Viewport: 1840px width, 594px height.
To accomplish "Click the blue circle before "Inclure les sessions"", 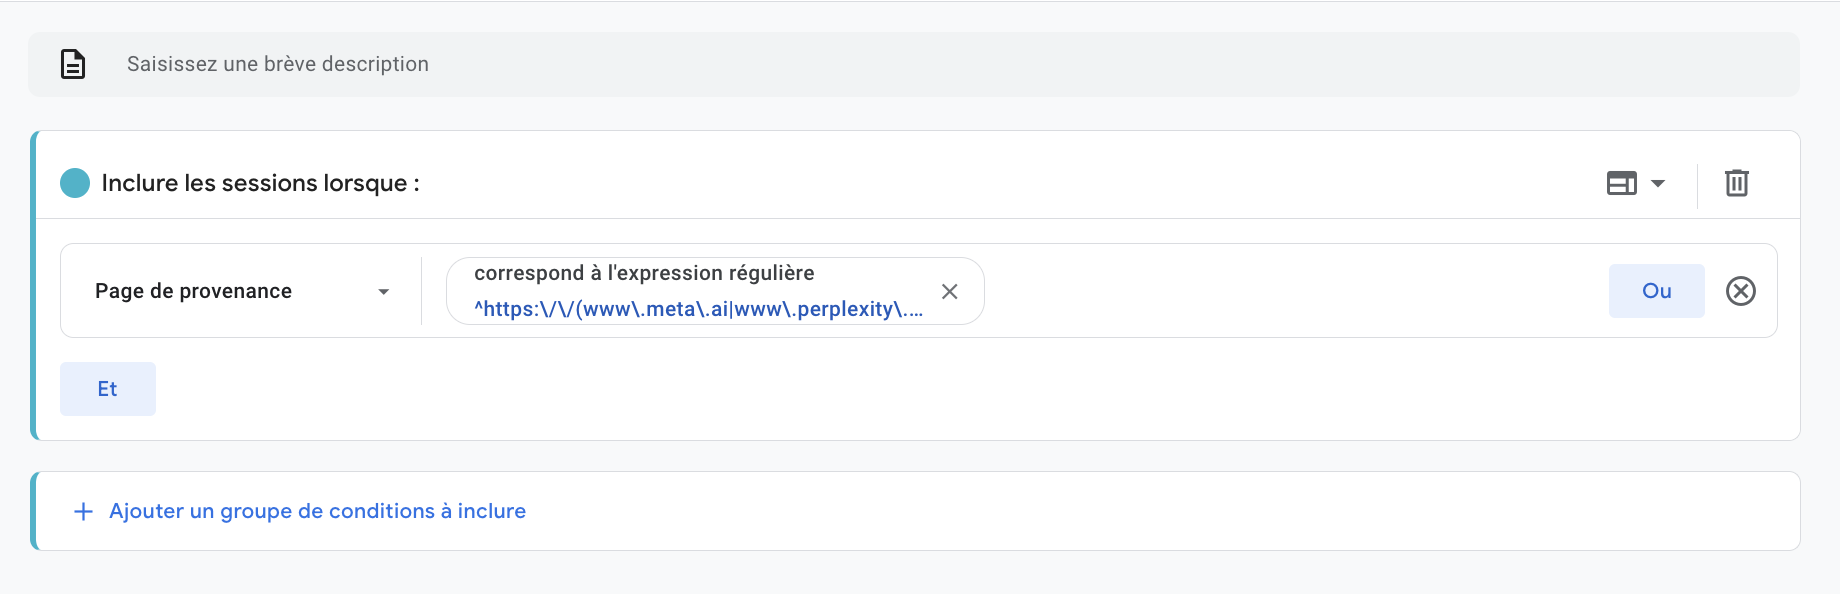I will coord(75,183).
